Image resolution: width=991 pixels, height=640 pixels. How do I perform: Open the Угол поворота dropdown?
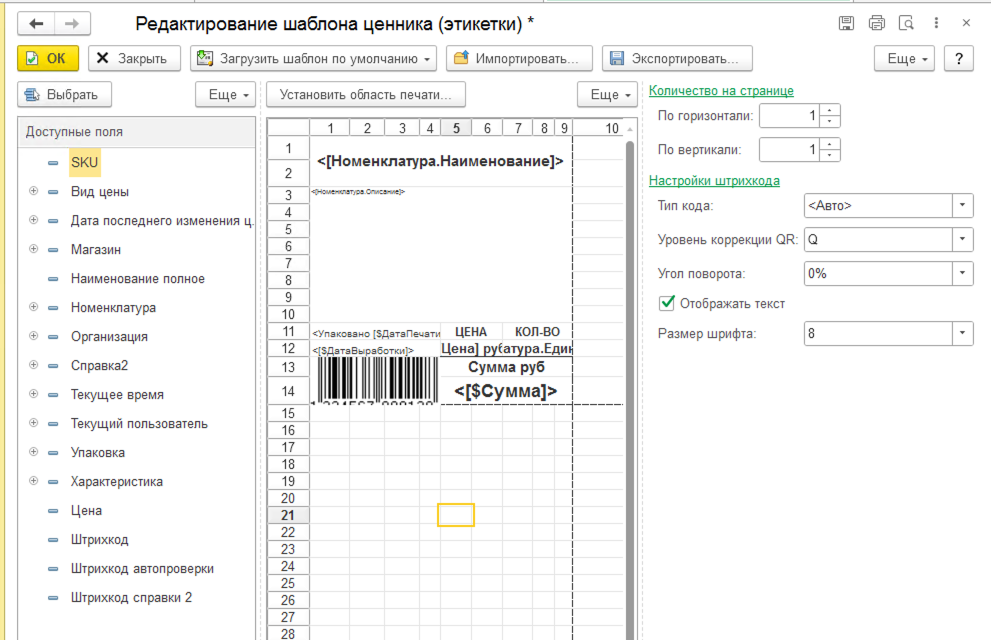[961, 273]
